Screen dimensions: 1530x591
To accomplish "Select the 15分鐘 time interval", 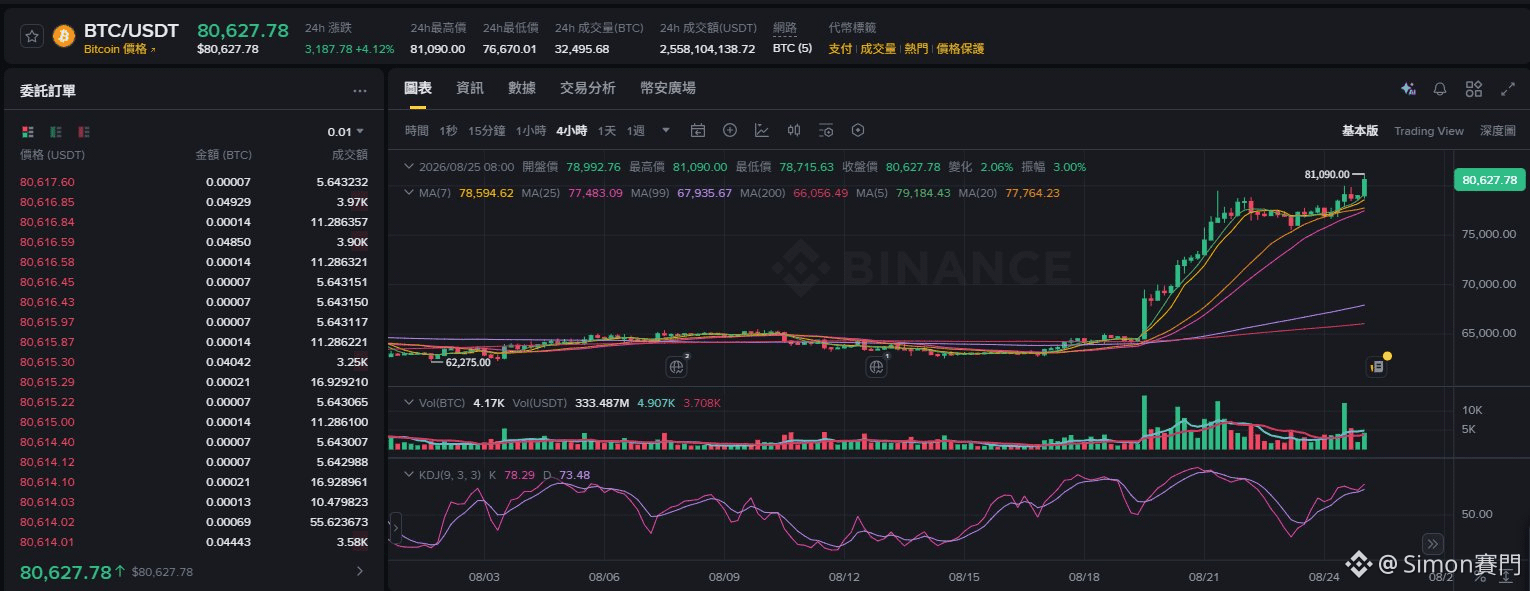I will [487, 131].
